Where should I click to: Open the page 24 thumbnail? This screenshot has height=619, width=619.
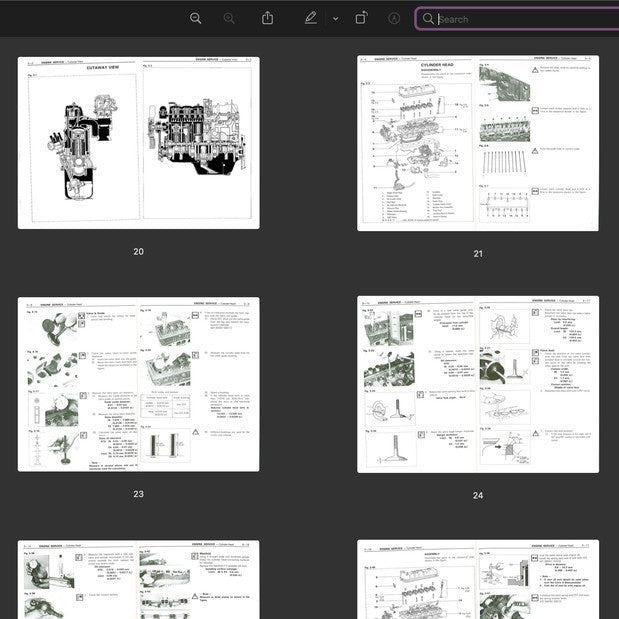pyautogui.click(x=478, y=384)
